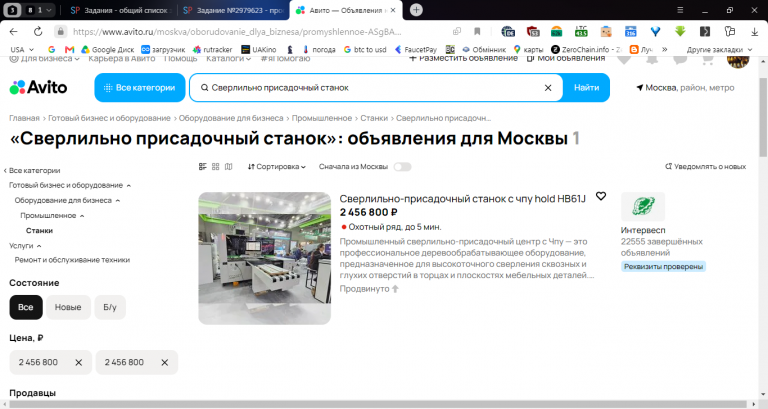Open 'Все категории' menu button
768x409 pixels.
(x=140, y=88)
